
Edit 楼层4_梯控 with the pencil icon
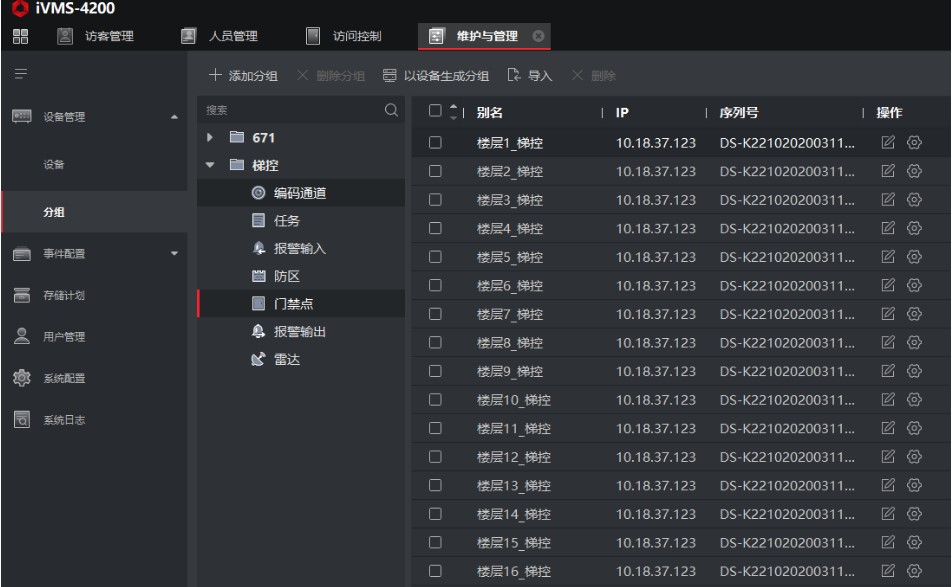(x=888, y=228)
